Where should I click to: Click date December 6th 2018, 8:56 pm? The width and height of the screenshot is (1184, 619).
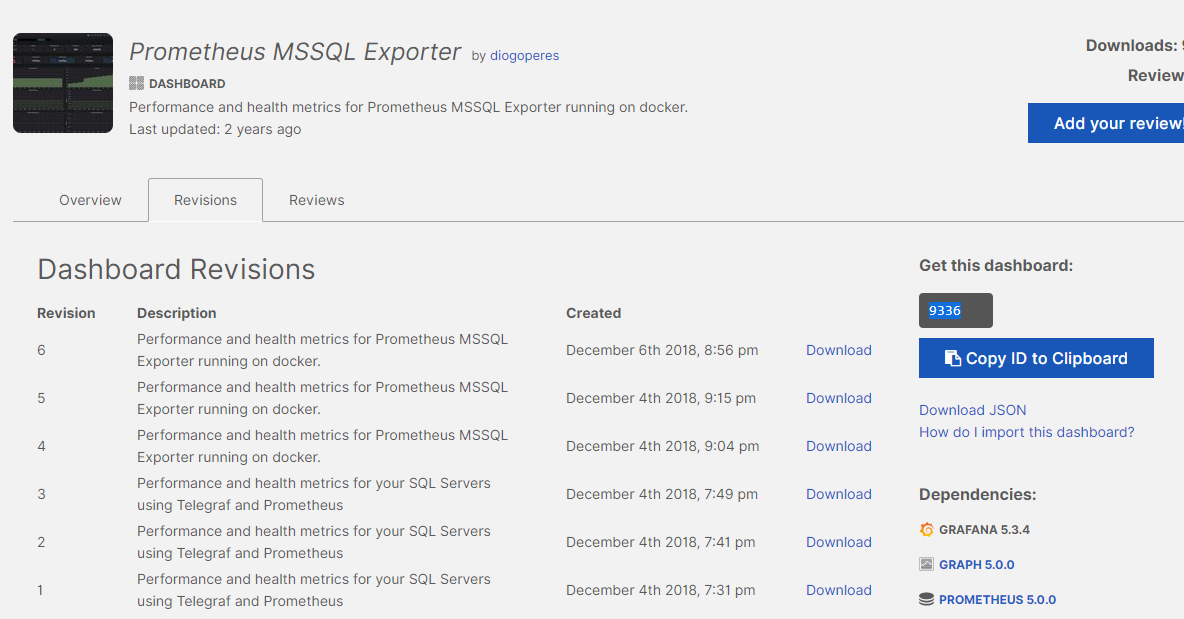(662, 350)
